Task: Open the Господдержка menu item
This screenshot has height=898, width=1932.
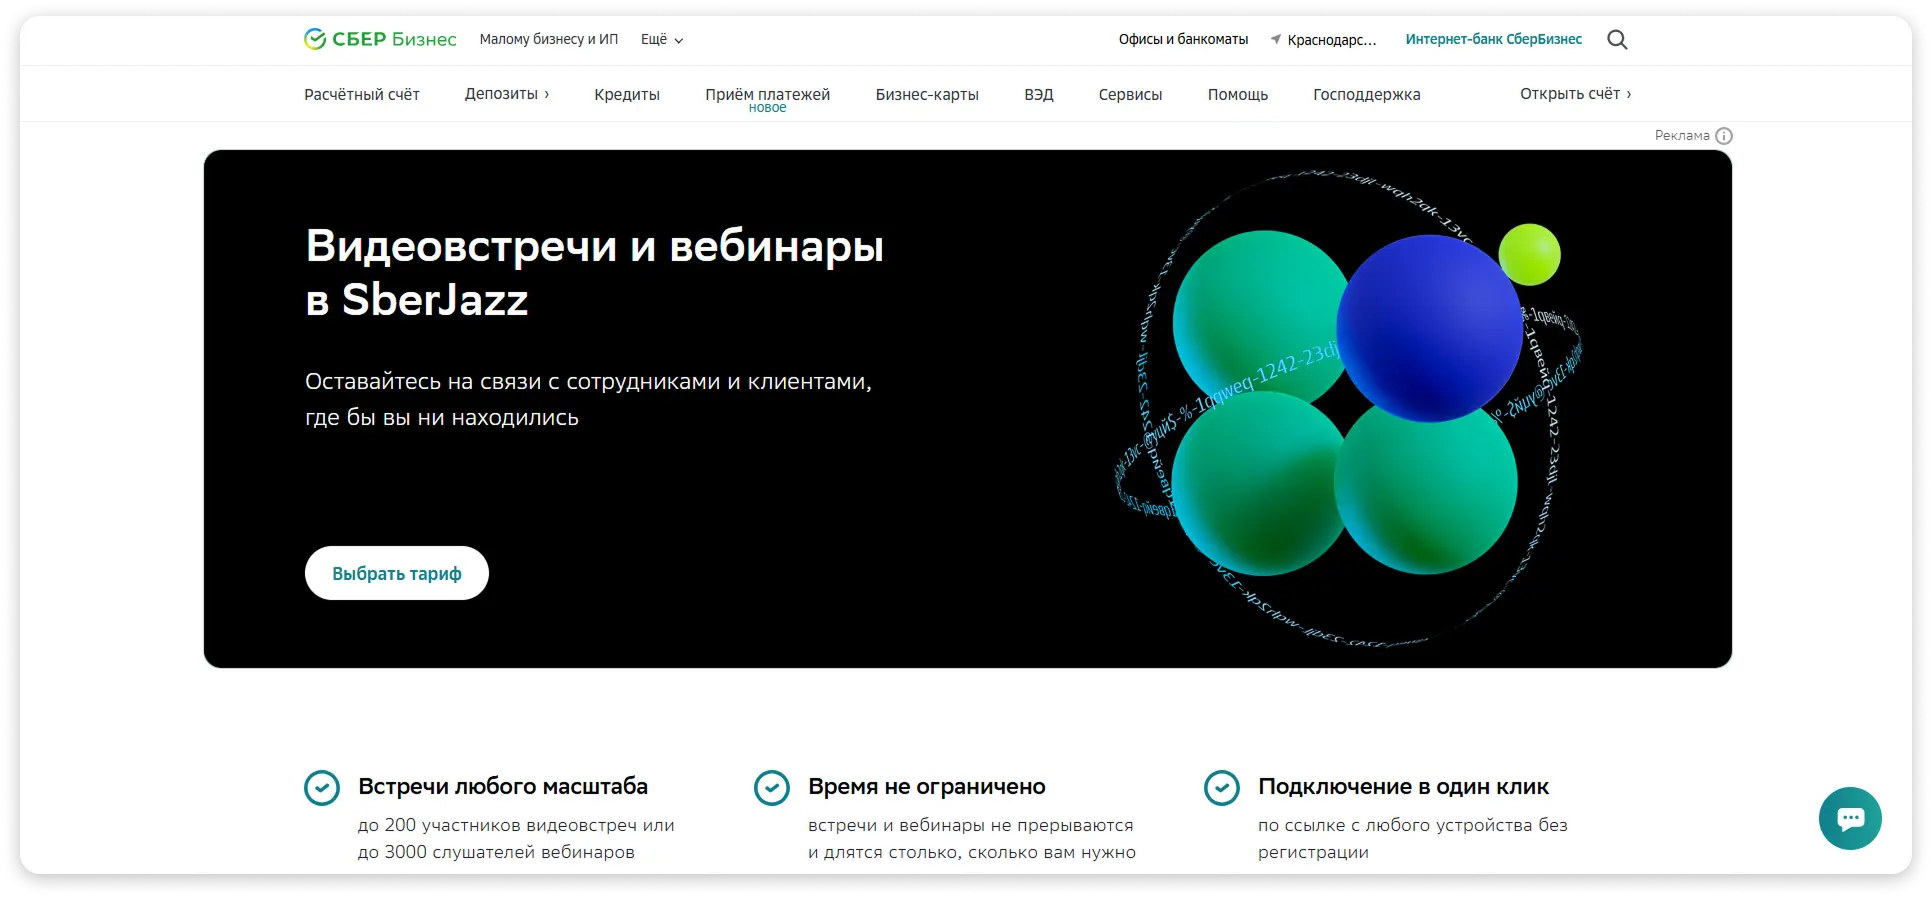Action: coord(1367,94)
